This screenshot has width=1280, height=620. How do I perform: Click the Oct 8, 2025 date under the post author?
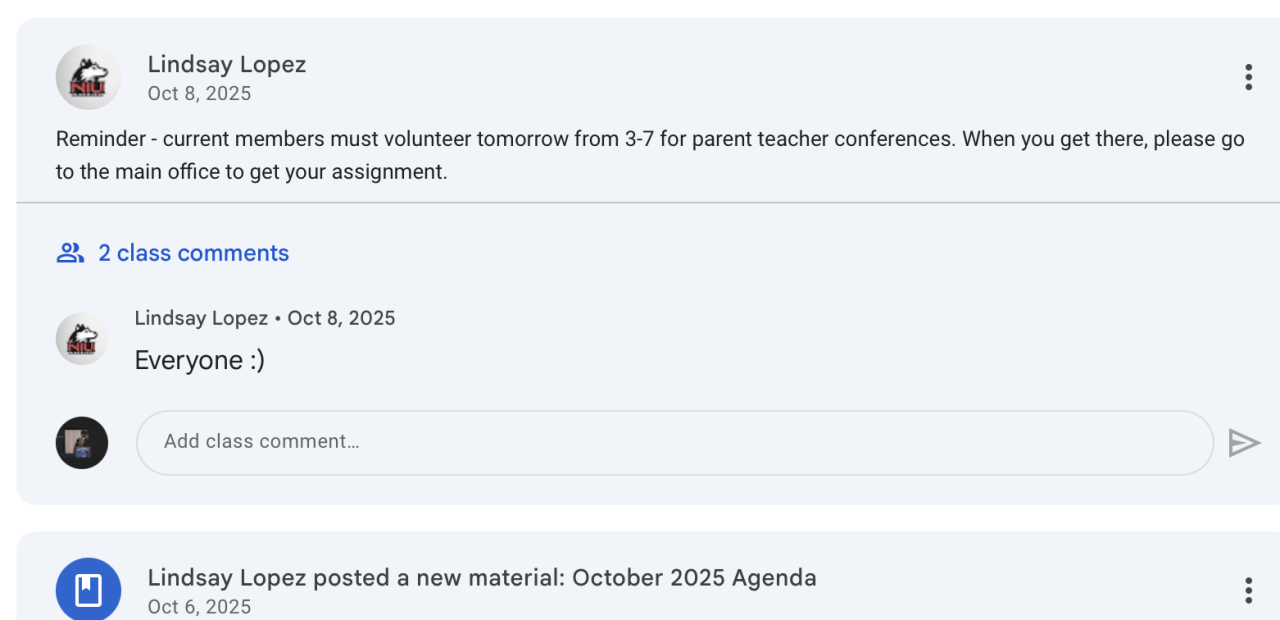(x=199, y=94)
